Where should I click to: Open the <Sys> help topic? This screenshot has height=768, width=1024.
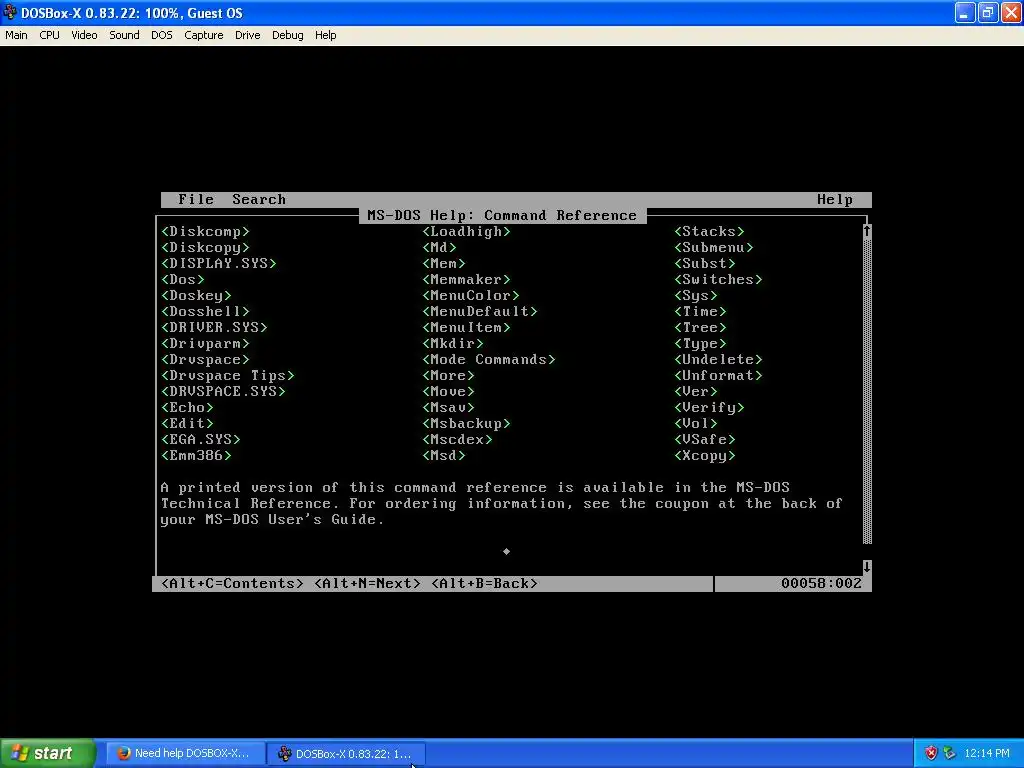click(x=696, y=295)
